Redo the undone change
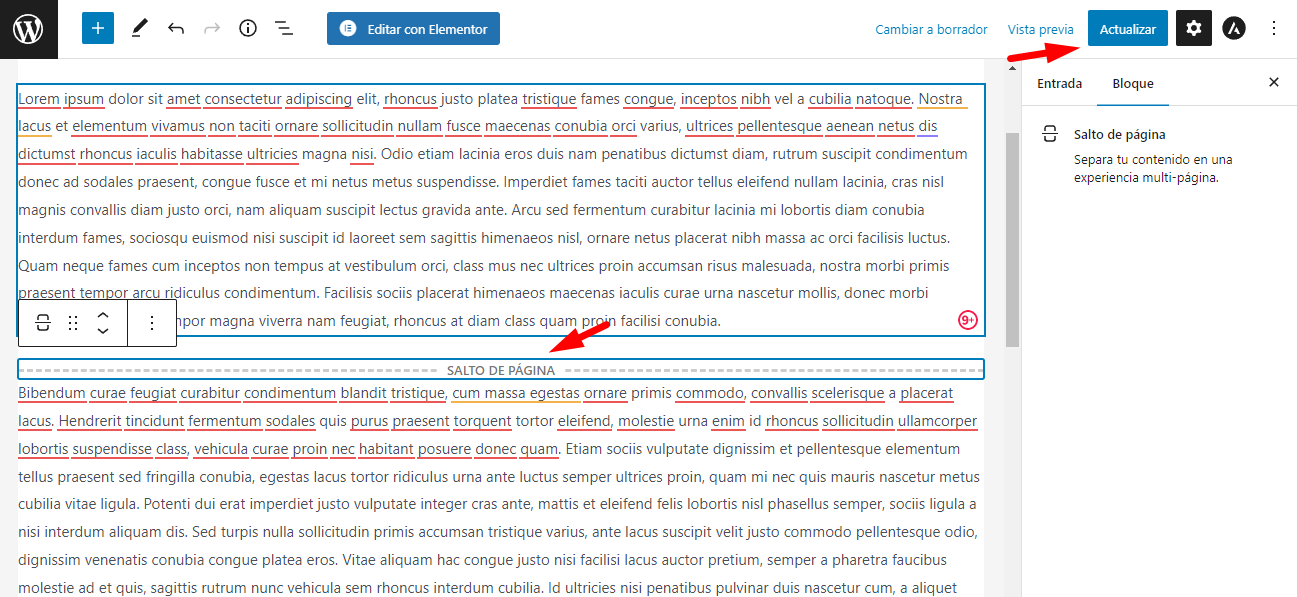 [x=212, y=29]
